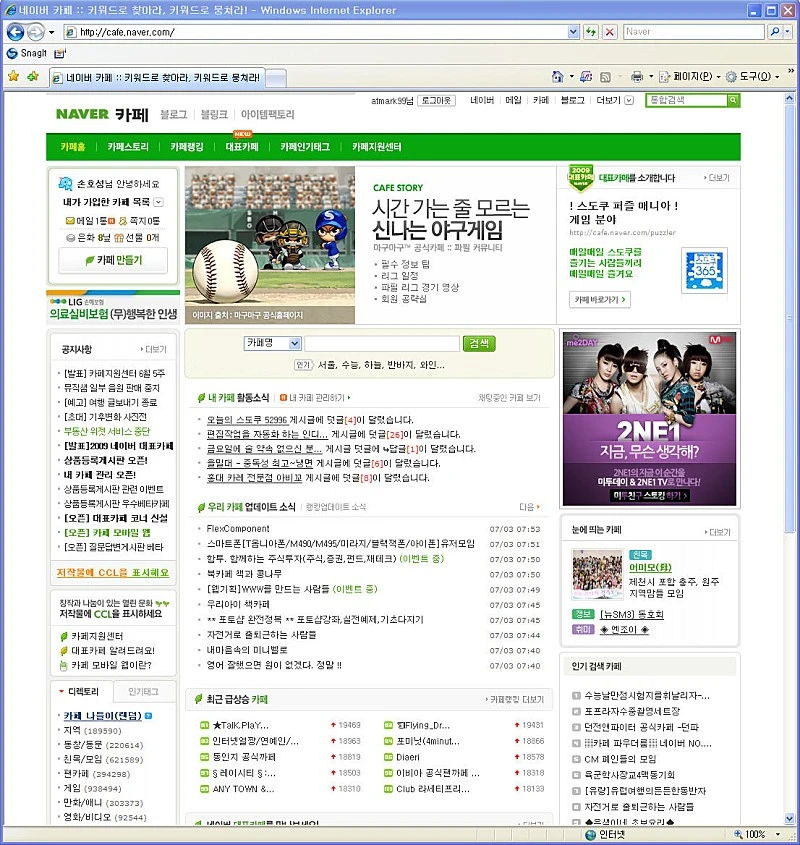Click the browser Back arrow button
The width and height of the screenshot is (800, 845).
coord(15,32)
